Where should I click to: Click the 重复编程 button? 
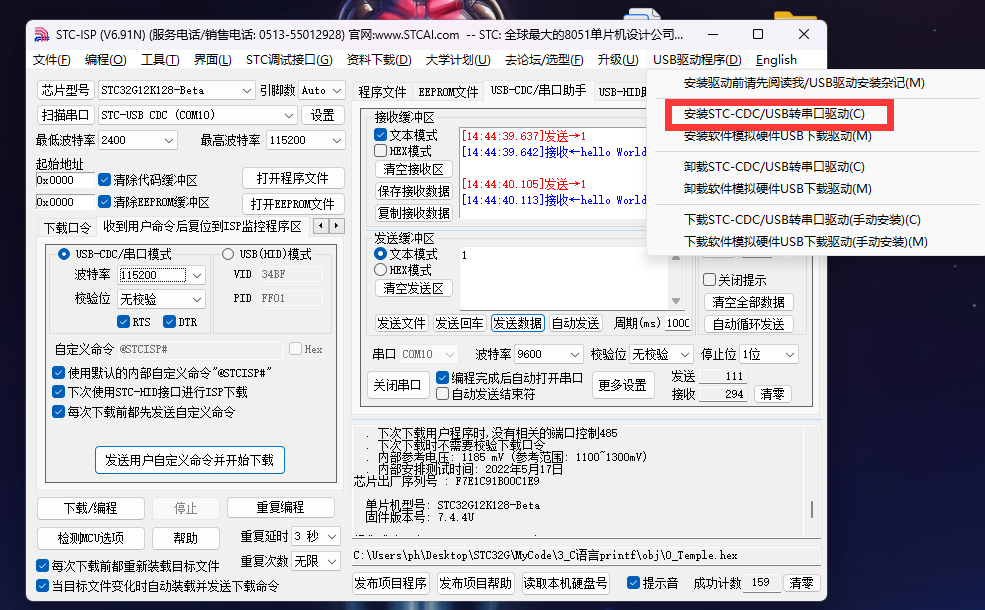[280, 508]
